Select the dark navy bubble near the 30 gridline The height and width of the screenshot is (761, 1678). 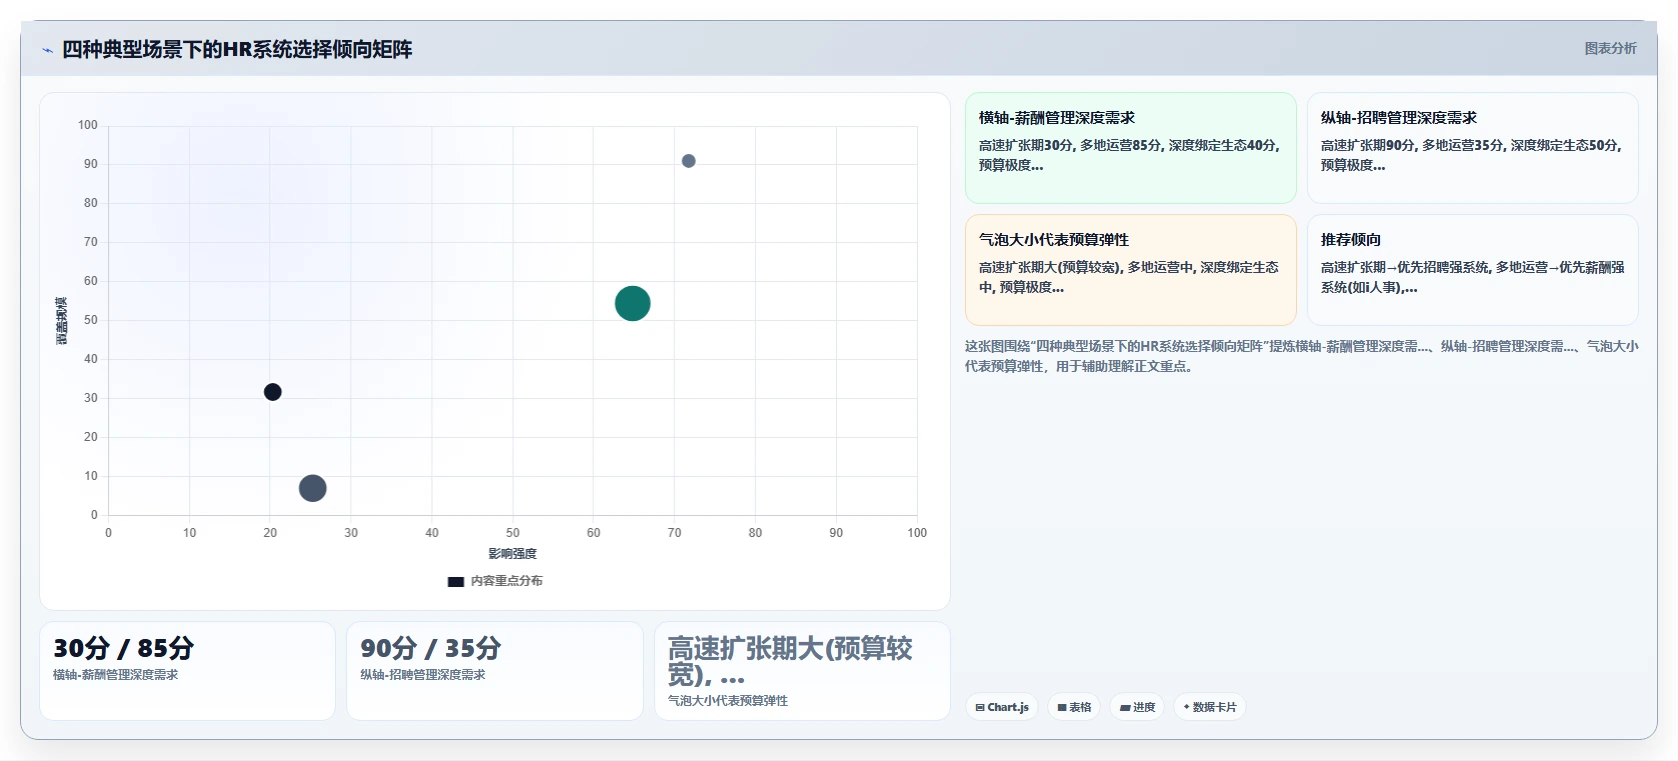pos(272,392)
